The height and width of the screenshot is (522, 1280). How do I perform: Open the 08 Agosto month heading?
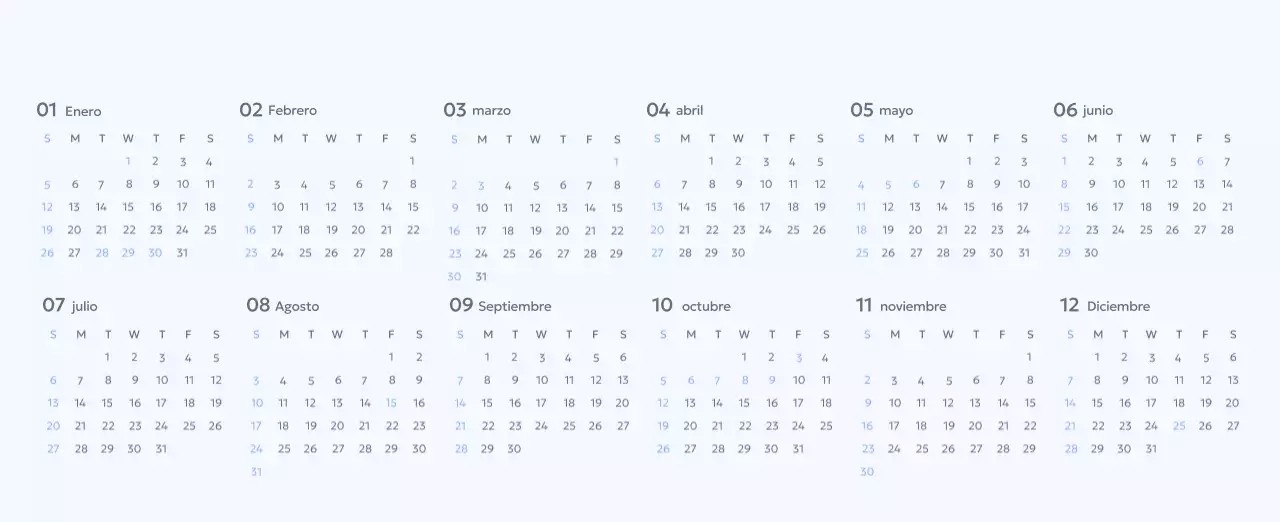283,305
